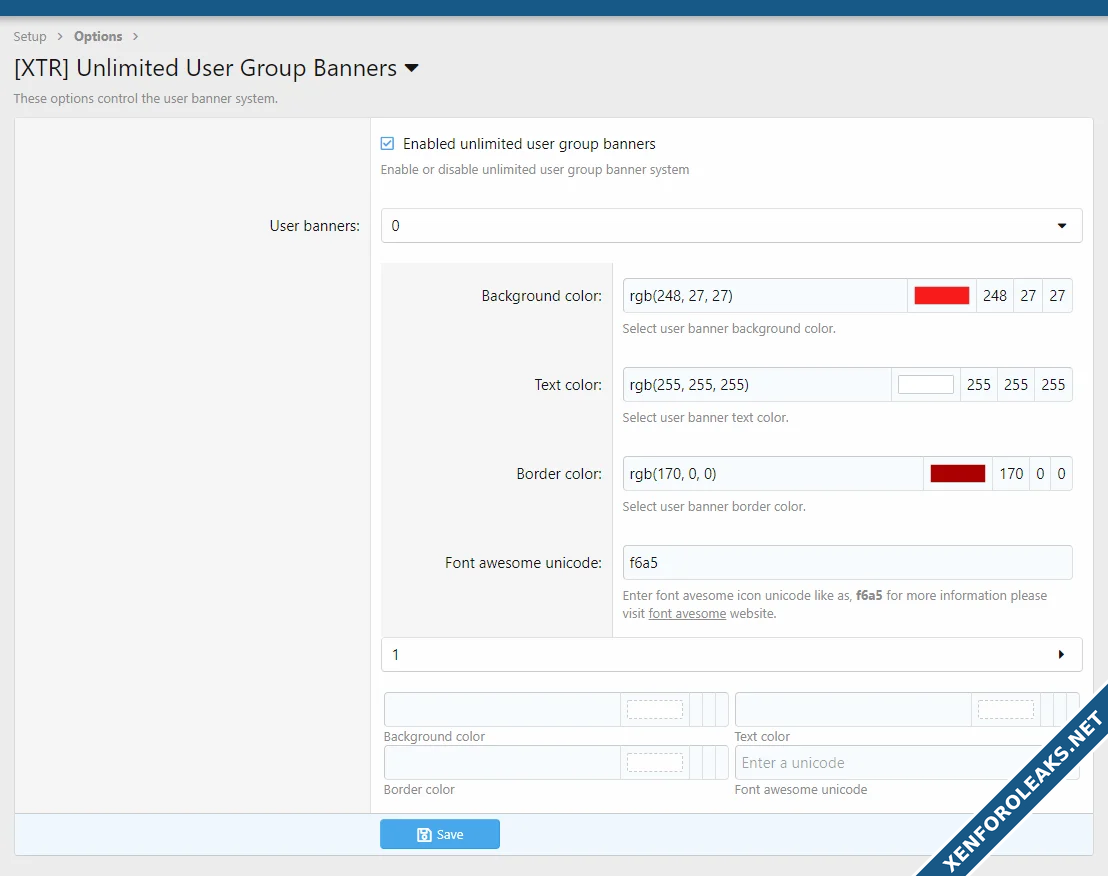
Task: Open title dropdown caret beside Unlimited User Group Banners
Action: [411, 69]
